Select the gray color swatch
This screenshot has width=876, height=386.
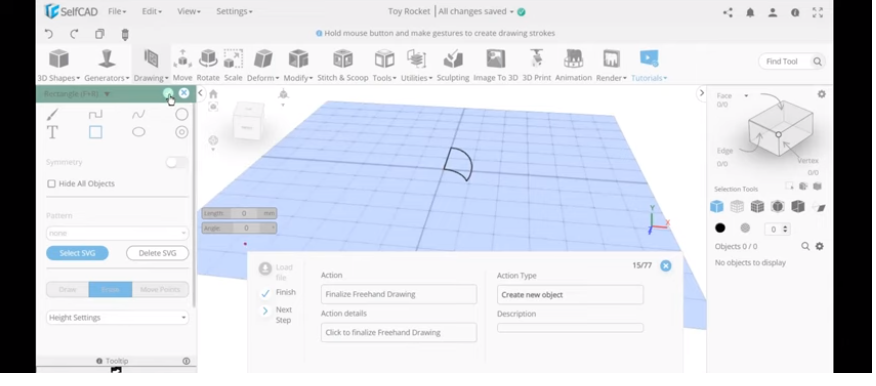click(x=745, y=228)
